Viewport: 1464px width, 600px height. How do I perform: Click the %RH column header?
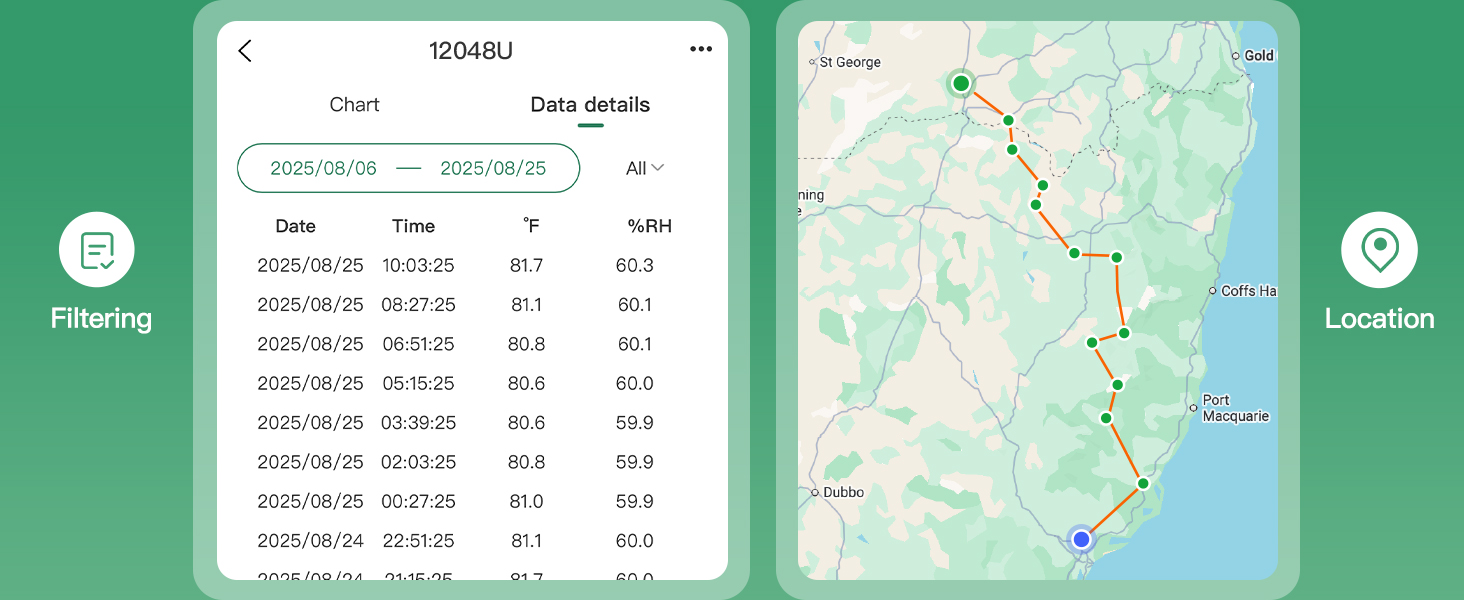click(649, 226)
